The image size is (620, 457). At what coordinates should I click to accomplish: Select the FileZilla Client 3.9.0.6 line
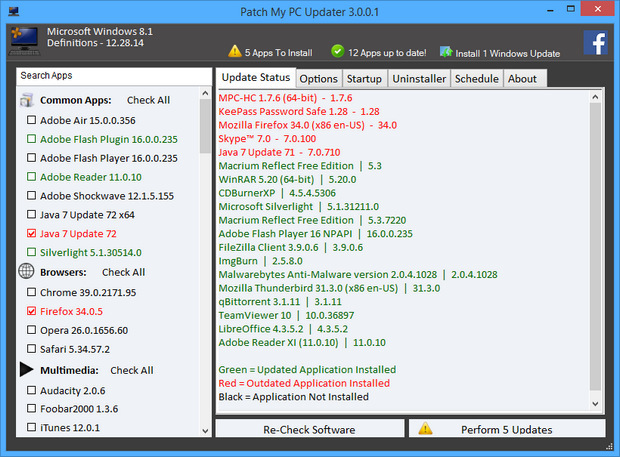tap(291, 247)
